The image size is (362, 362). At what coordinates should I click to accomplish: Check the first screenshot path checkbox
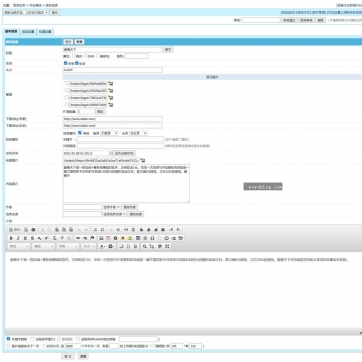click(x=67, y=83)
